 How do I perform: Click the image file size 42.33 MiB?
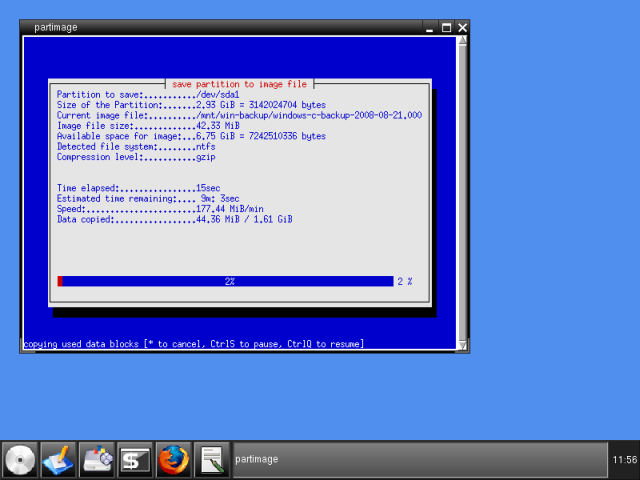[x=218, y=126]
